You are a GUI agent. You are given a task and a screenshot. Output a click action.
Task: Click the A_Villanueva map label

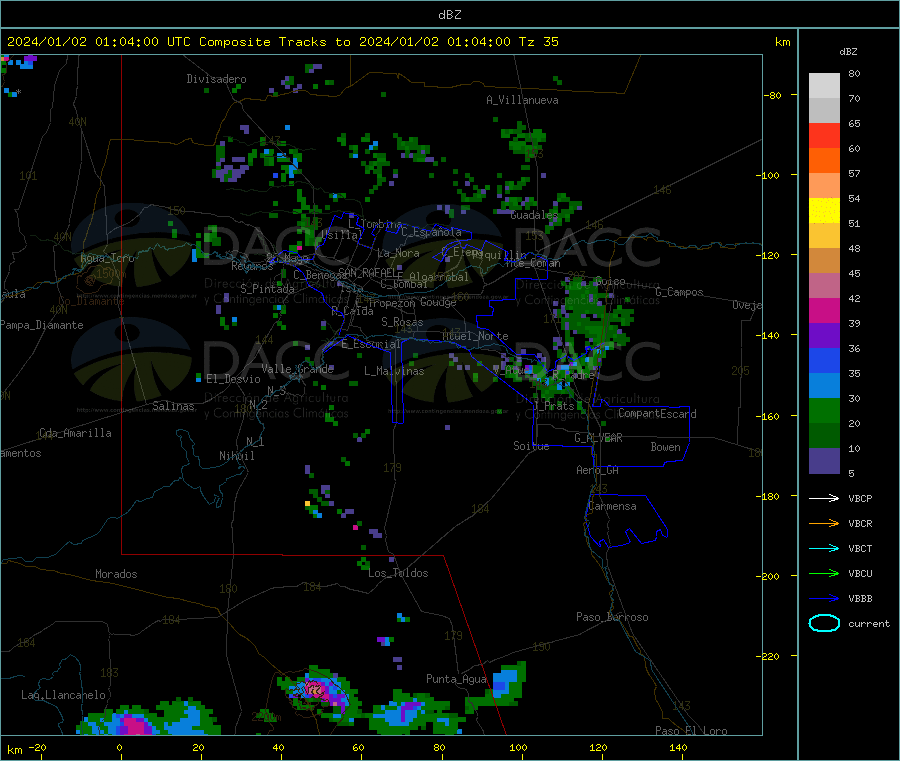coord(522,100)
